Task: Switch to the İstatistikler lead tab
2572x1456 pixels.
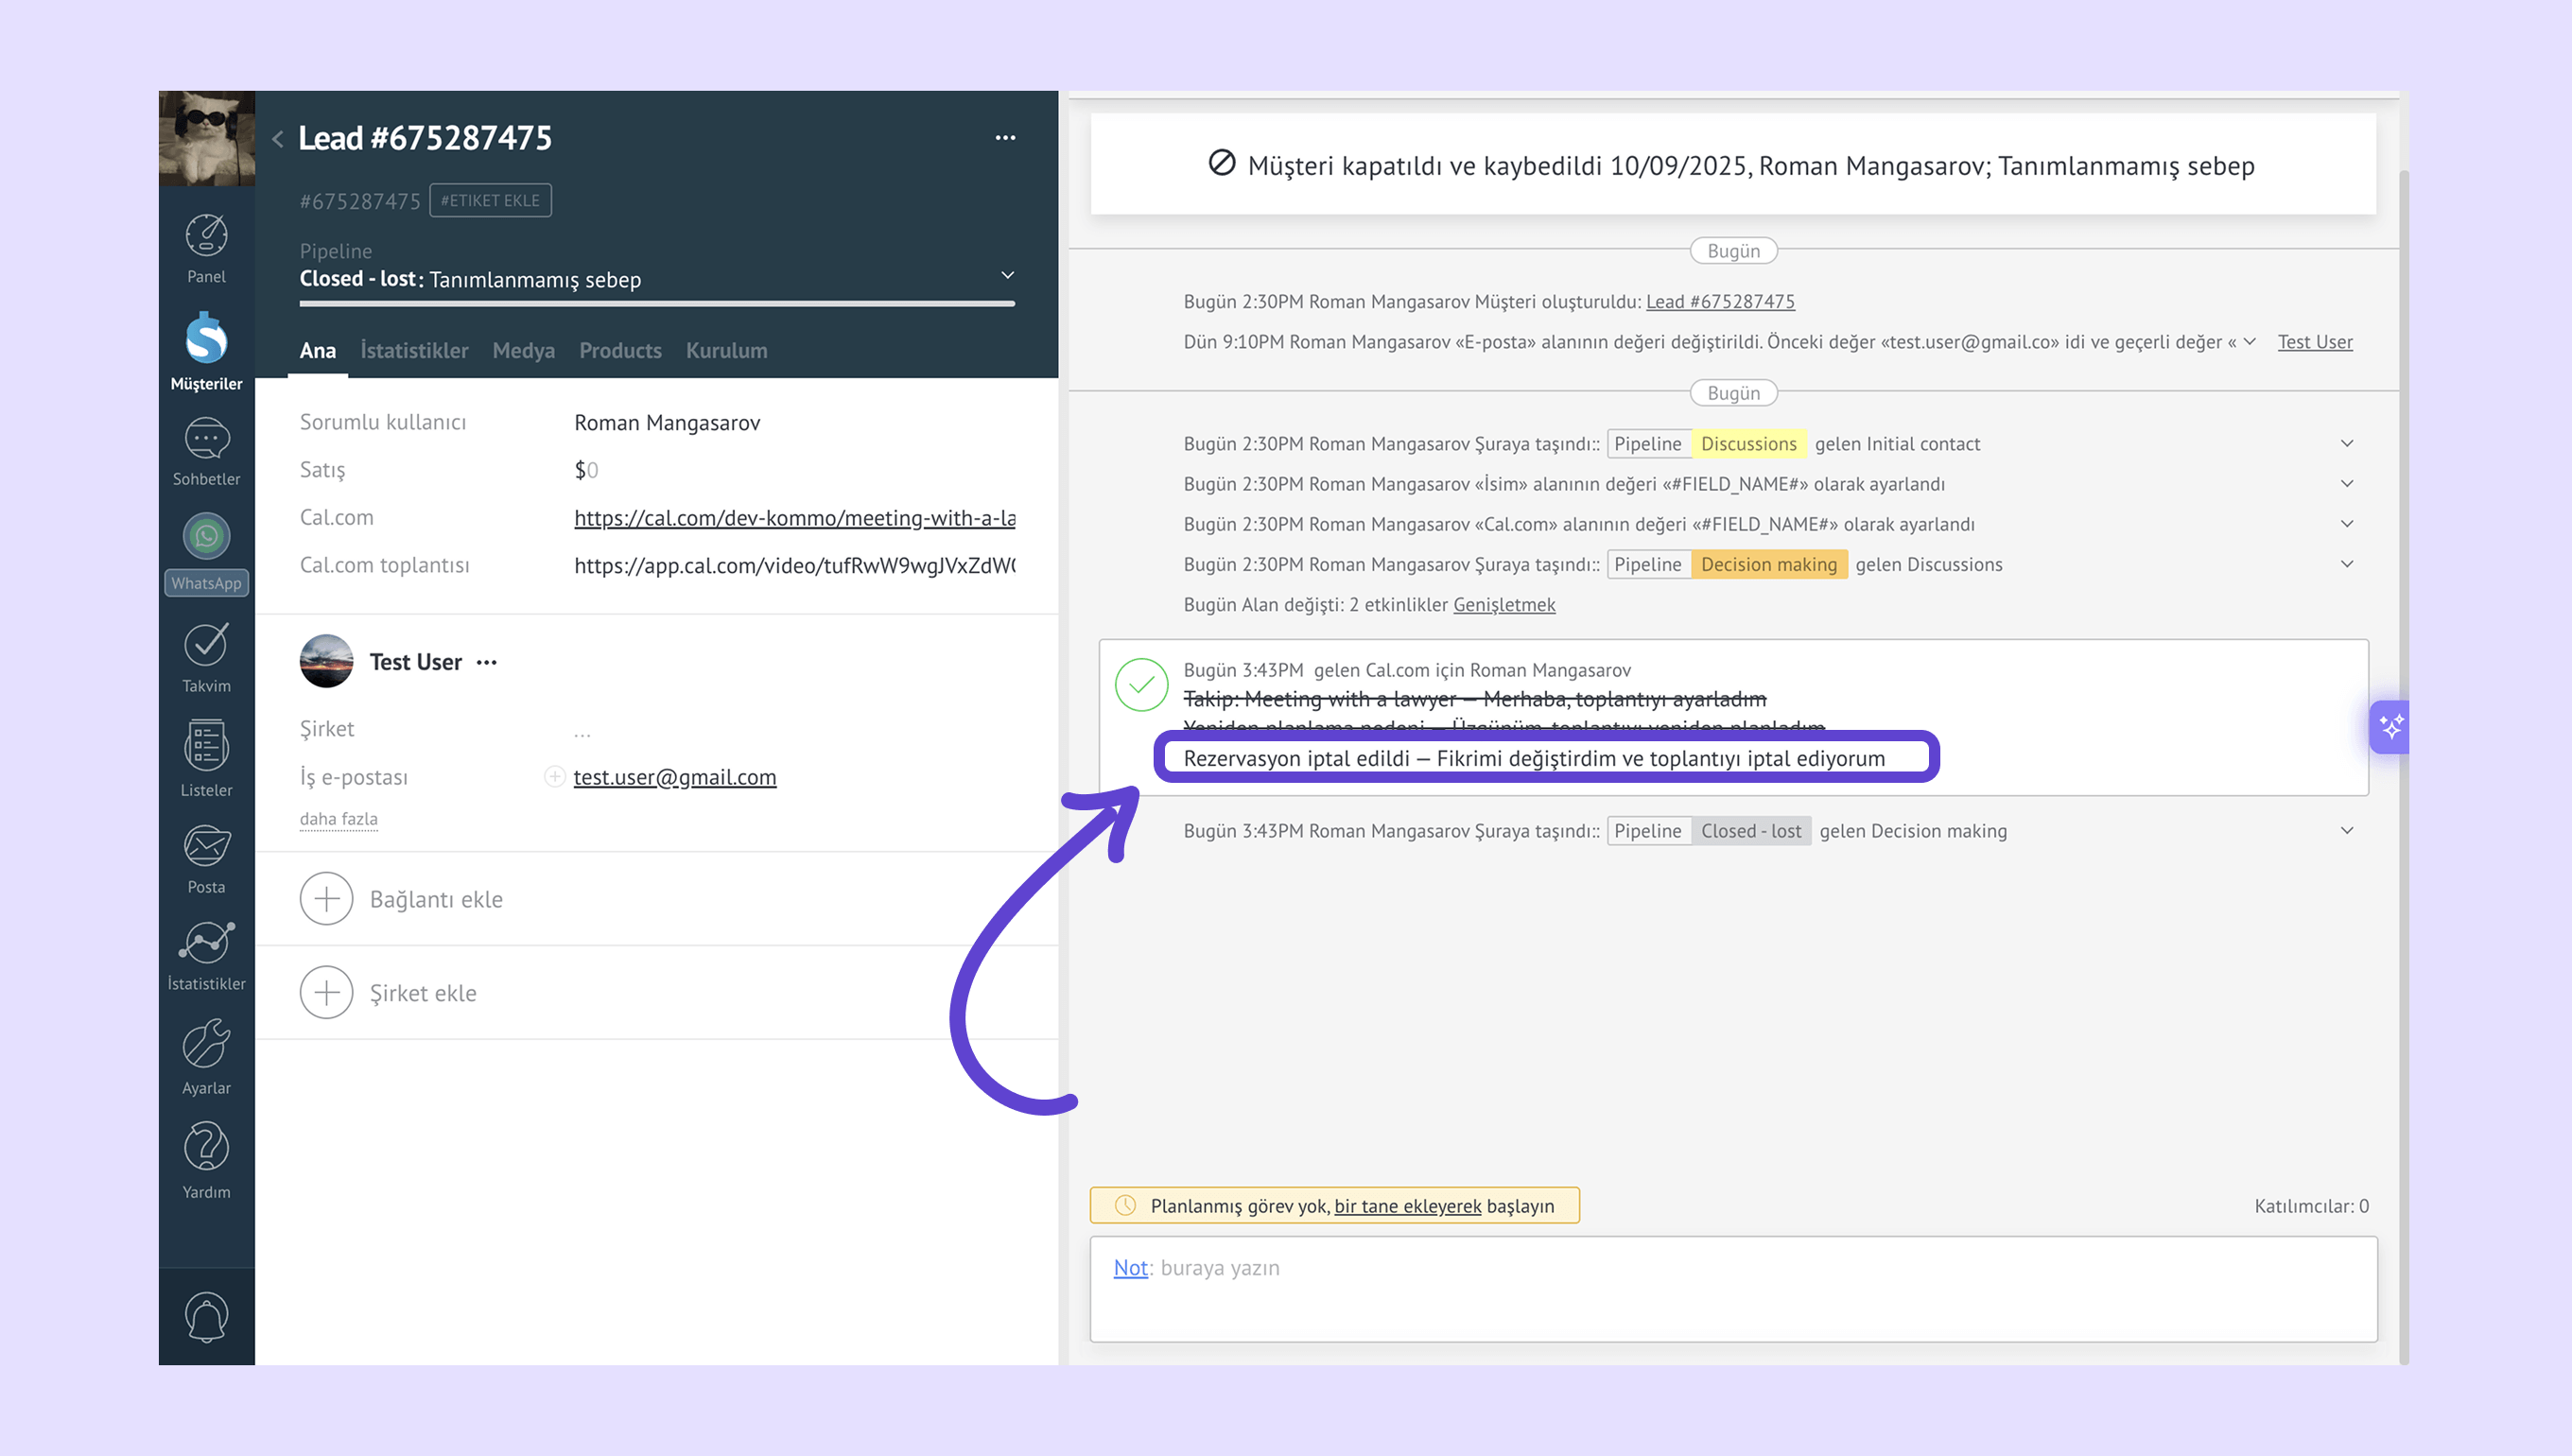Action: coord(414,351)
